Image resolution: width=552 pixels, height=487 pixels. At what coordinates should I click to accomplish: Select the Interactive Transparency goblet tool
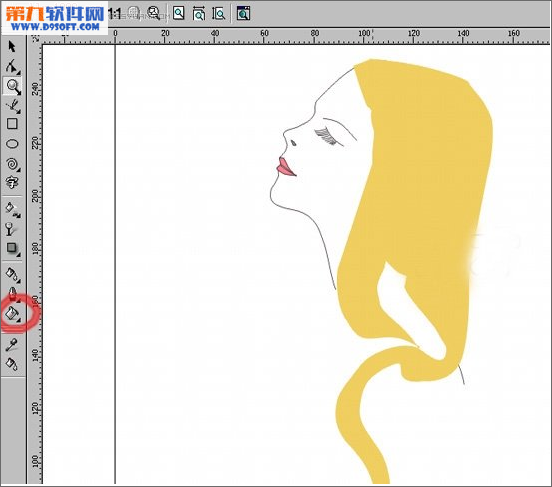coord(11,229)
